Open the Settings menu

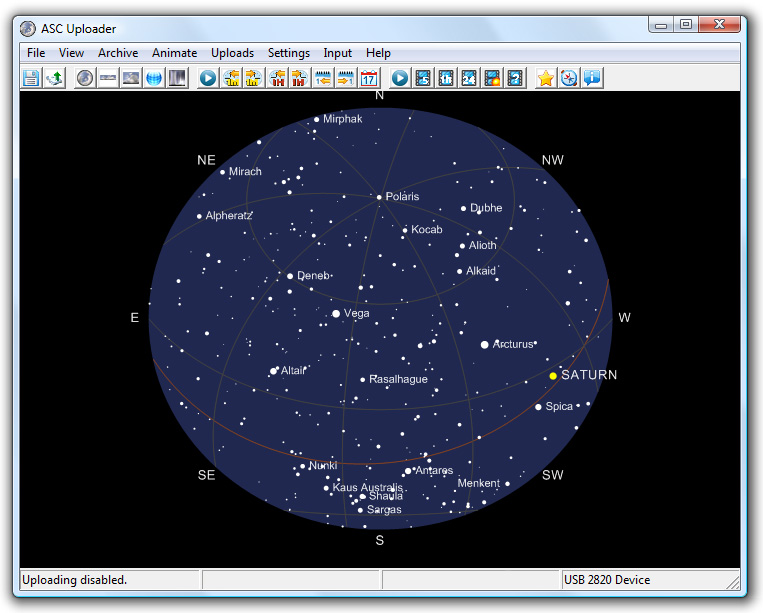click(x=289, y=53)
